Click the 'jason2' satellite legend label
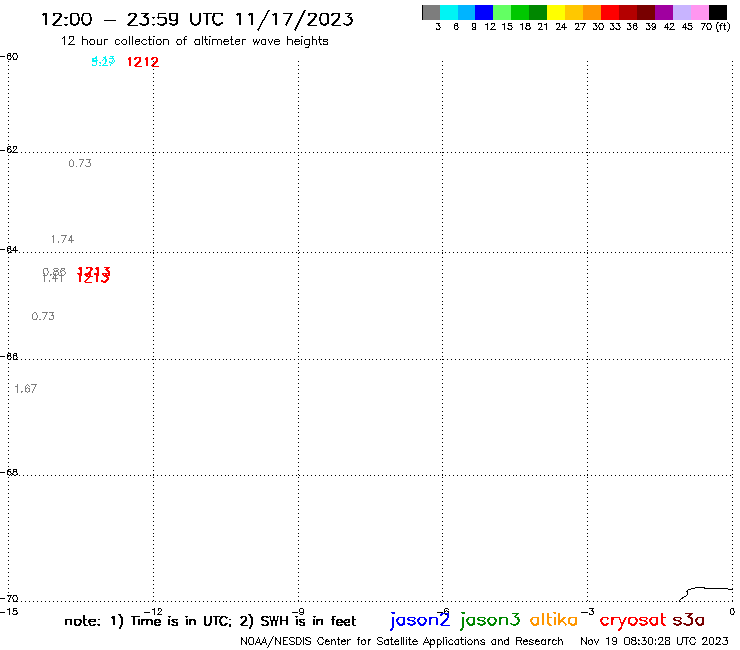Viewport: 740px width, 650px height. (420, 620)
